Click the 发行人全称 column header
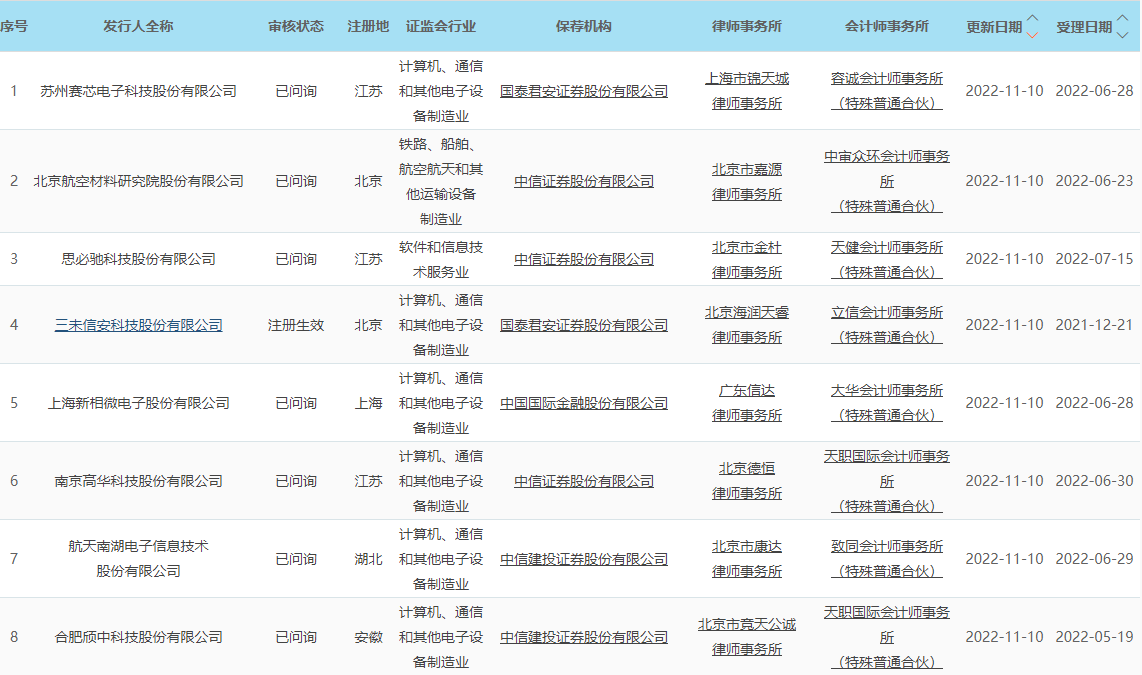The image size is (1142, 675). [138, 26]
